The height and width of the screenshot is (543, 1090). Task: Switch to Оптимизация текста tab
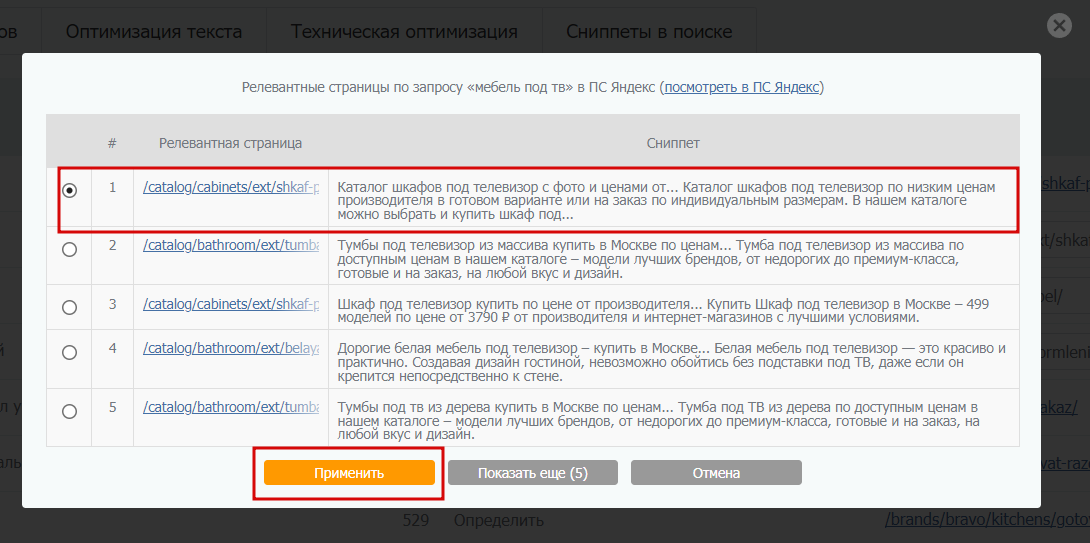click(153, 31)
